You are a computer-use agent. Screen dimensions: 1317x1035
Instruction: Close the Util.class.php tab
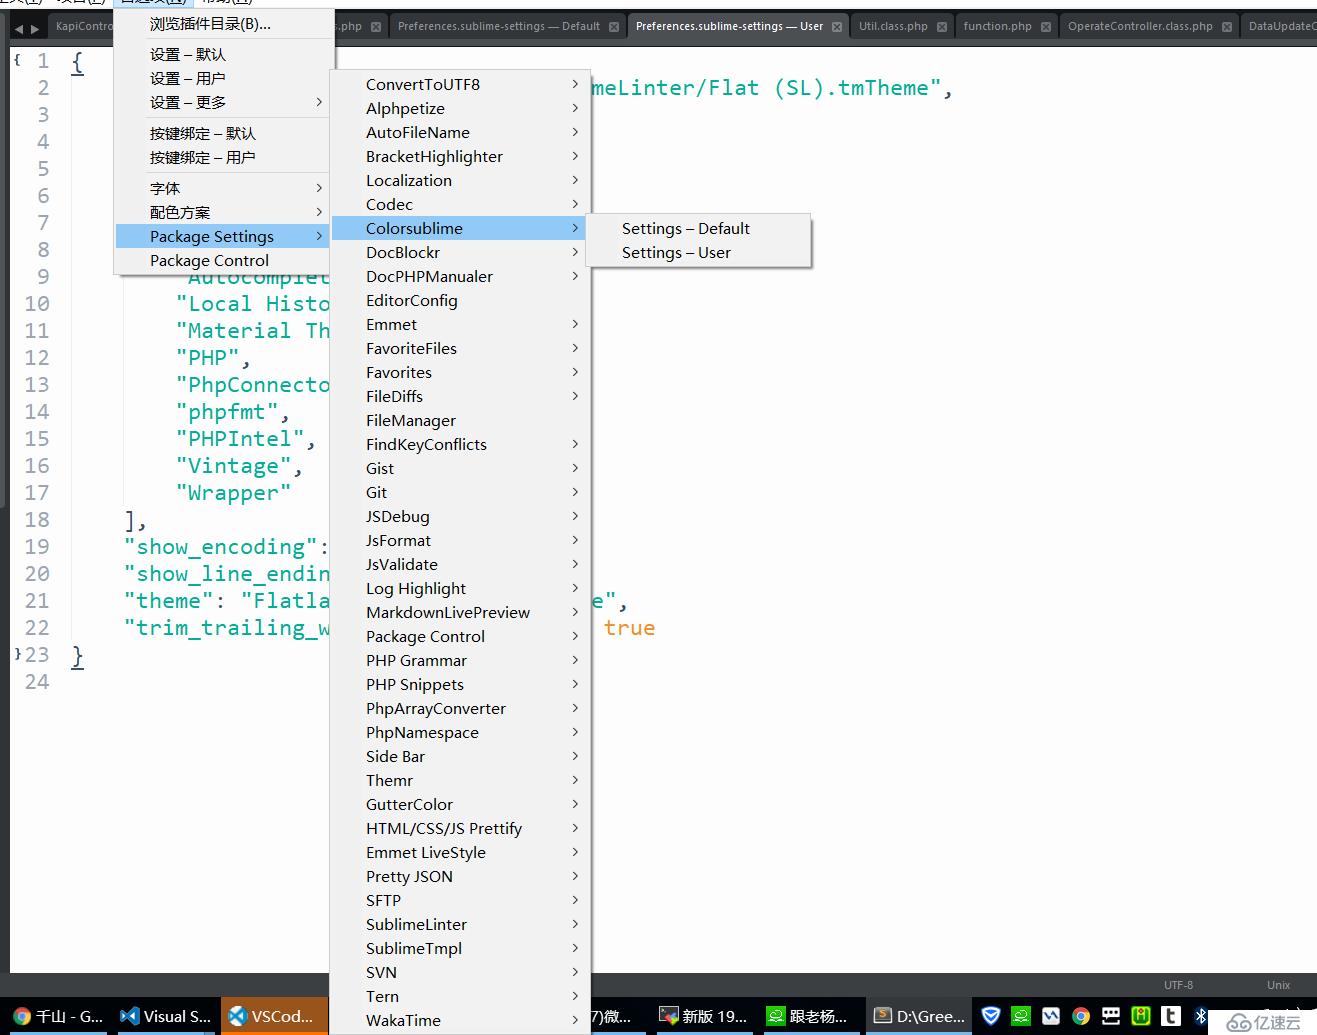942,27
